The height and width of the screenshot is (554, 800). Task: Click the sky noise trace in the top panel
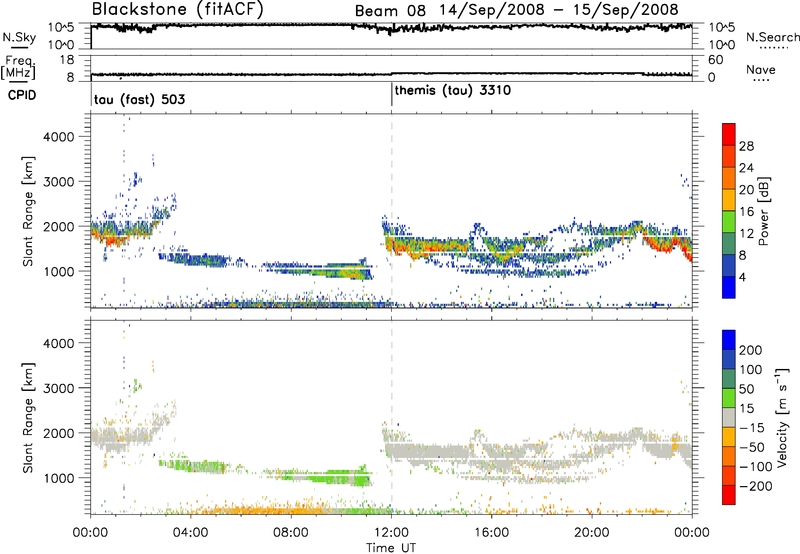tap(391, 28)
